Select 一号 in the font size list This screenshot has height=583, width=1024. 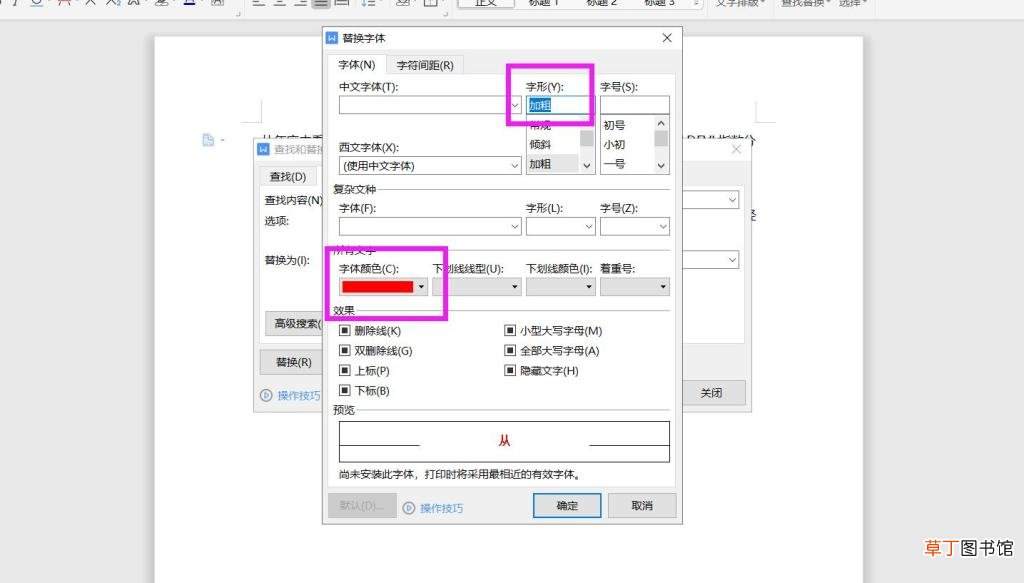tap(614, 164)
